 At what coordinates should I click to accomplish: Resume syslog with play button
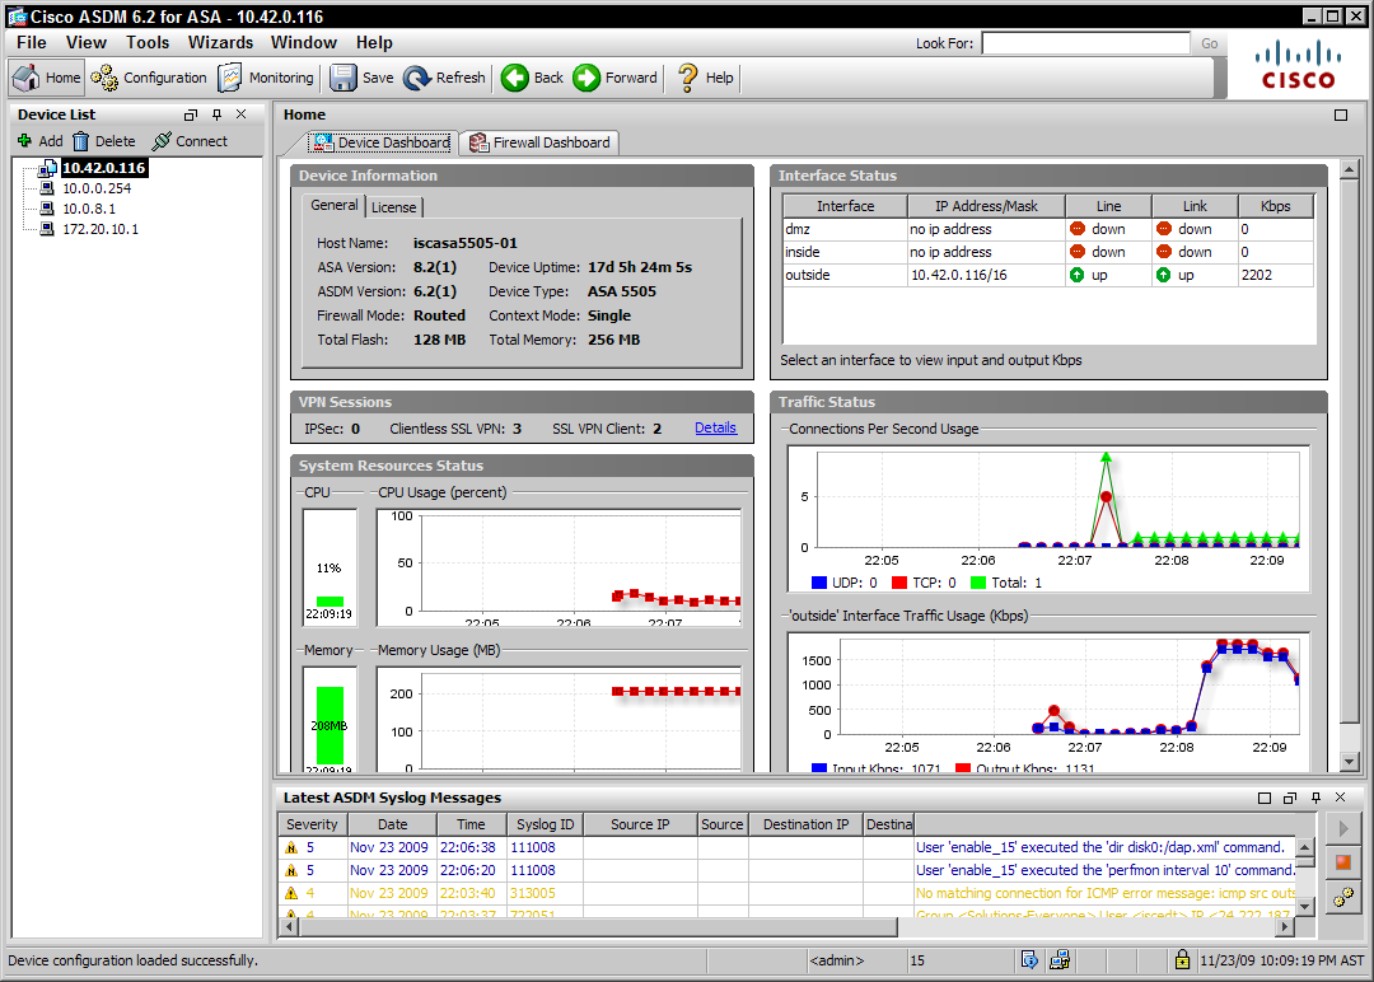coord(1343,829)
